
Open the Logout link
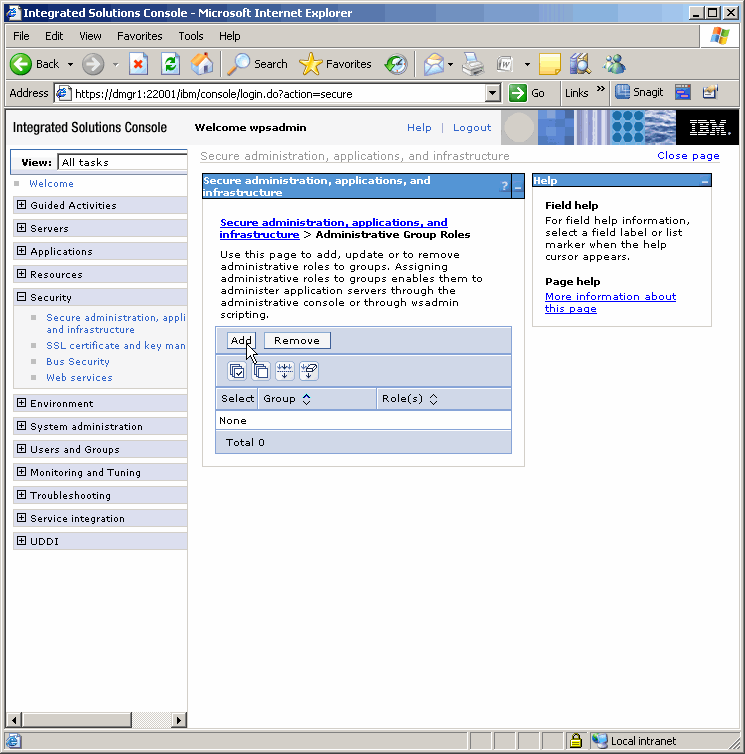coord(472,128)
